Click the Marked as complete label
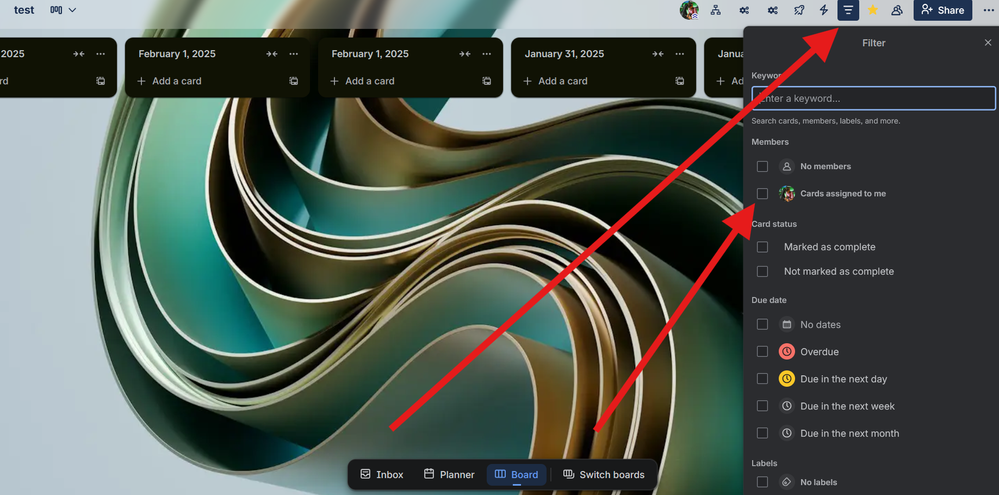This screenshot has height=495, width=999. tap(830, 247)
